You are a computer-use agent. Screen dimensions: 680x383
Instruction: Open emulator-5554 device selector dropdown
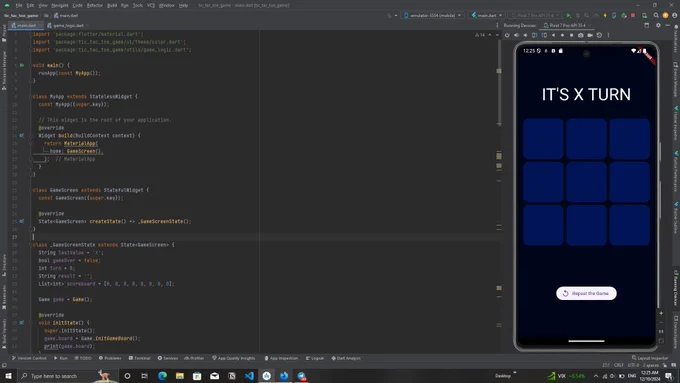pos(433,15)
